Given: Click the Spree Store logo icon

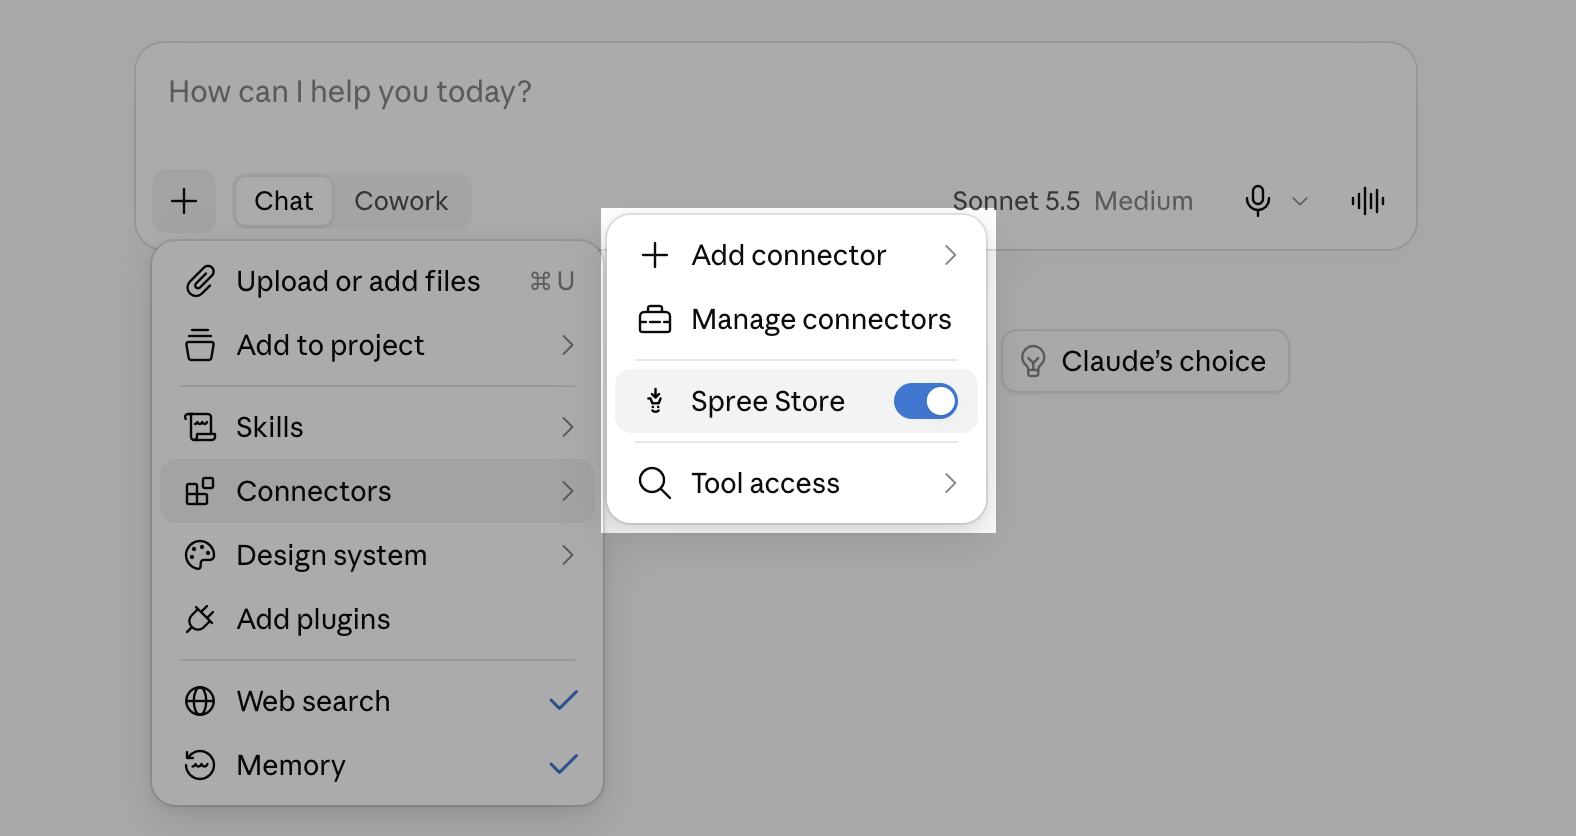Looking at the screenshot, I should (655, 401).
